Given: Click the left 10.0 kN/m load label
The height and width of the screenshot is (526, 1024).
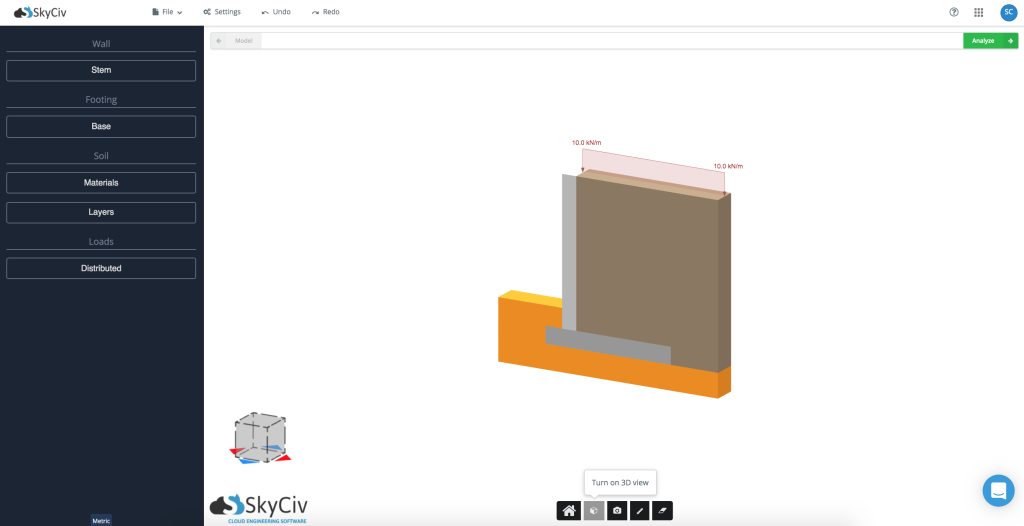Looking at the screenshot, I should (x=586, y=142).
